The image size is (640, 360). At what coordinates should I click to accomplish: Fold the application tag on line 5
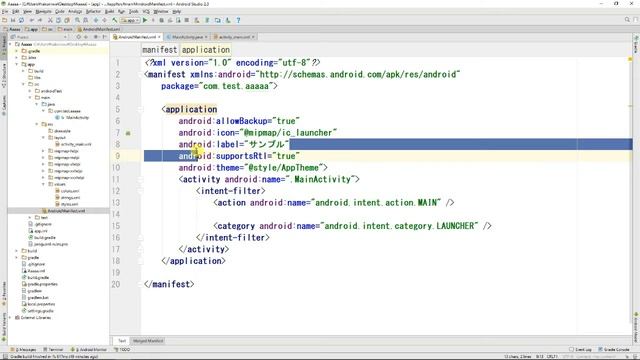click(x=140, y=109)
